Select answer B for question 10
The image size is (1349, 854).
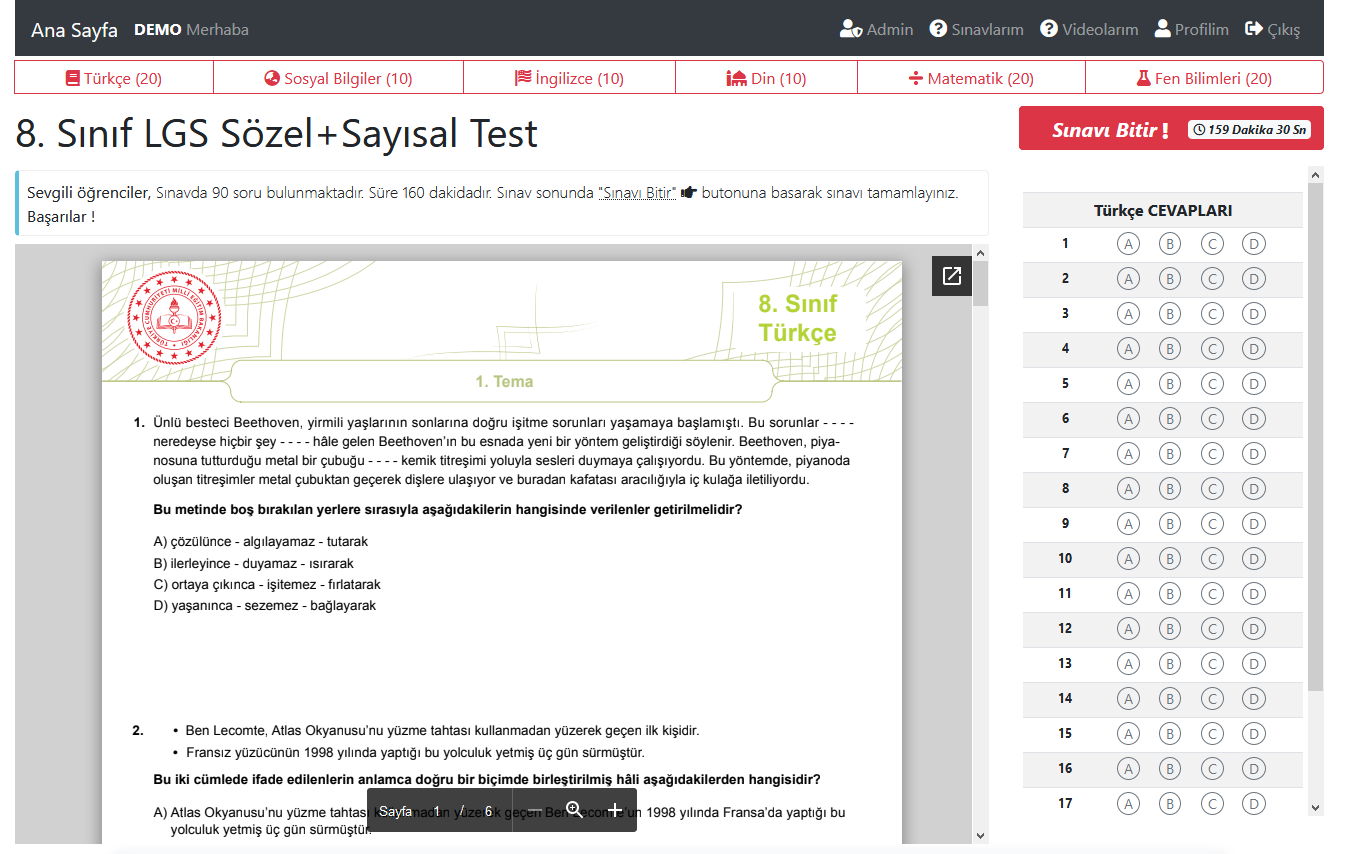(x=1170, y=558)
